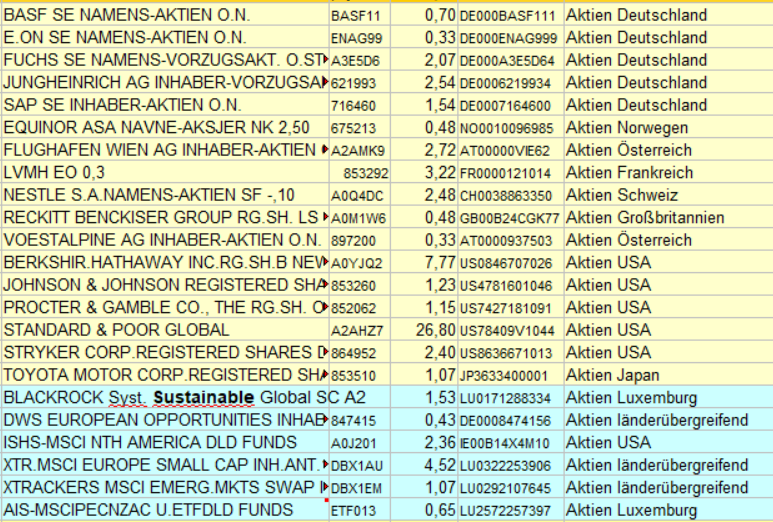Image resolution: width=773 pixels, height=522 pixels.
Task: Click the A0J201 cell
Action: point(360,443)
